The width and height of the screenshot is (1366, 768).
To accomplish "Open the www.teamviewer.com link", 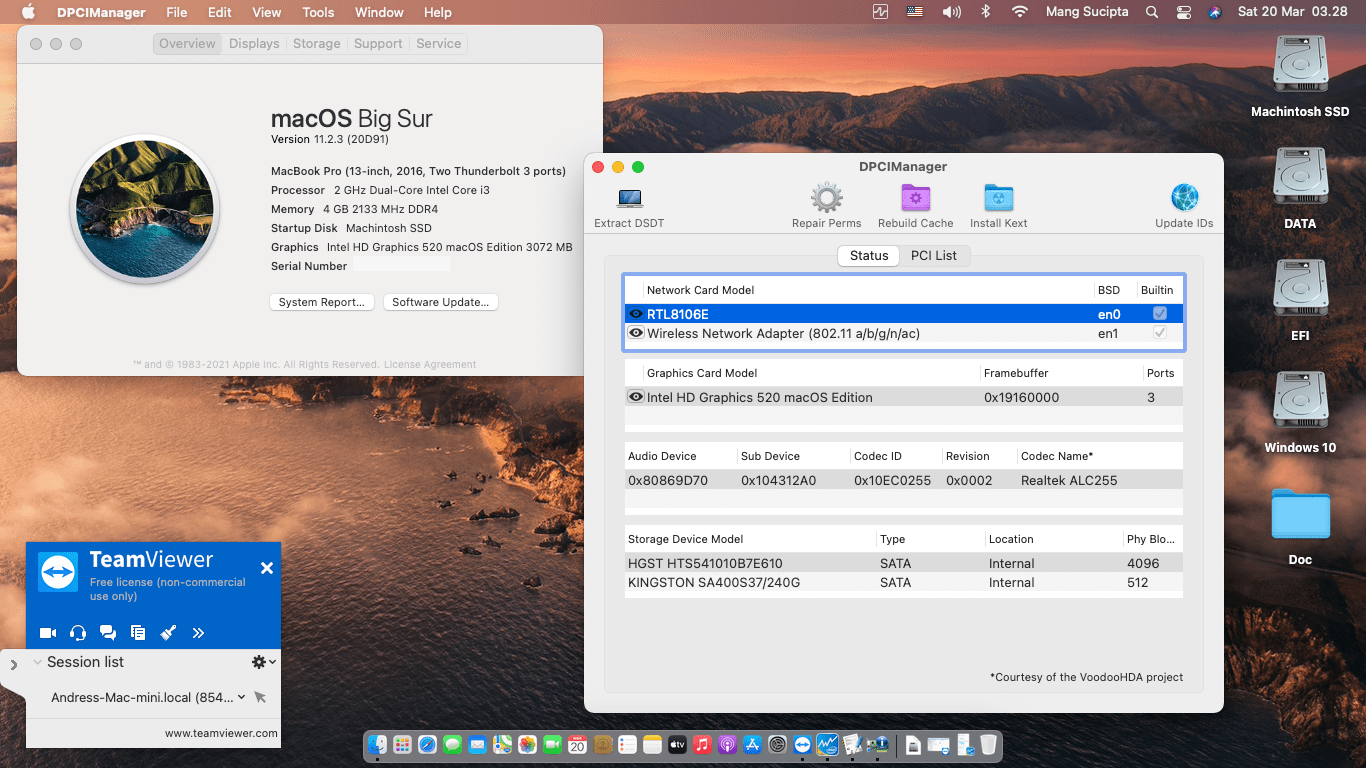I will (221, 733).
